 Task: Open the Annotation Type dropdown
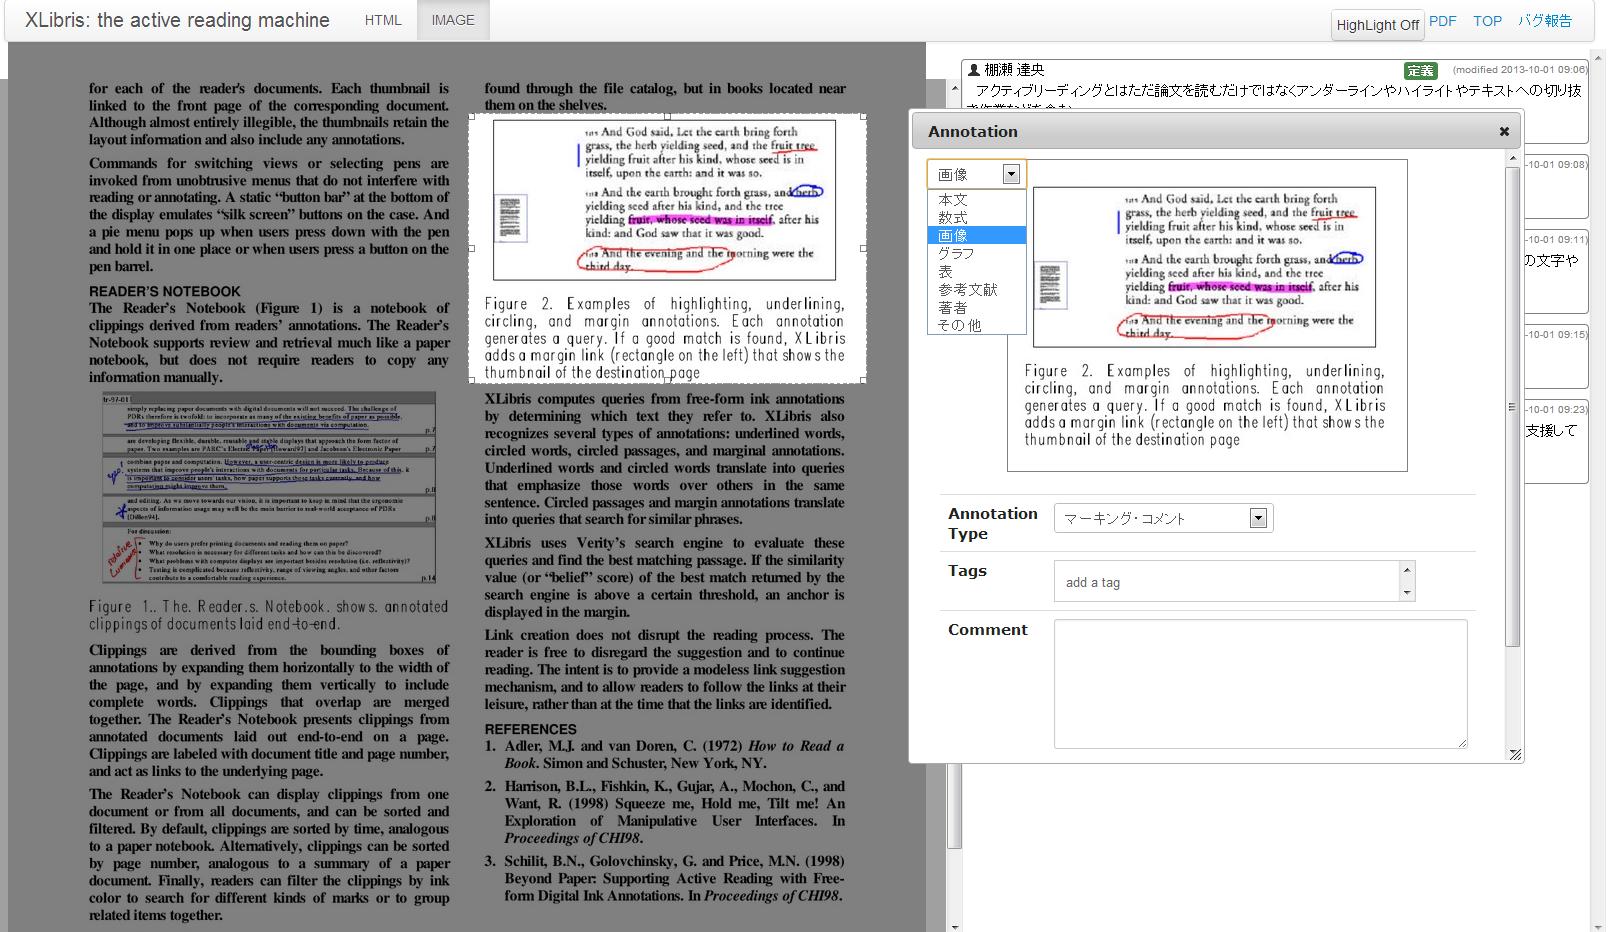[x=1163, y=518]
